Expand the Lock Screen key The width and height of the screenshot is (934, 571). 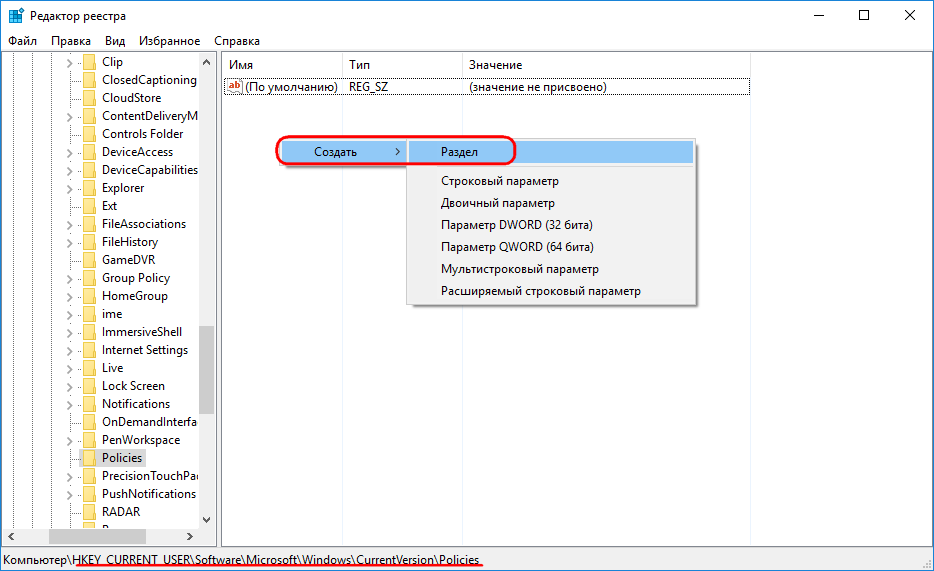[69, 386]
